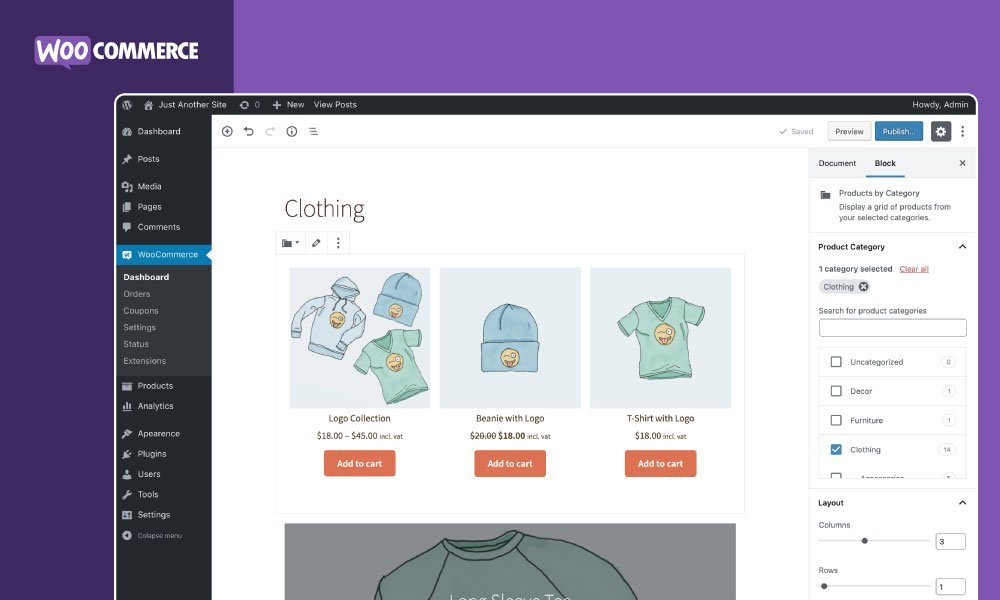Image resolution: width=1000 pixels, height=600 pixels.
Task: Open block type switcher dropdown
Action: (290, 243)
